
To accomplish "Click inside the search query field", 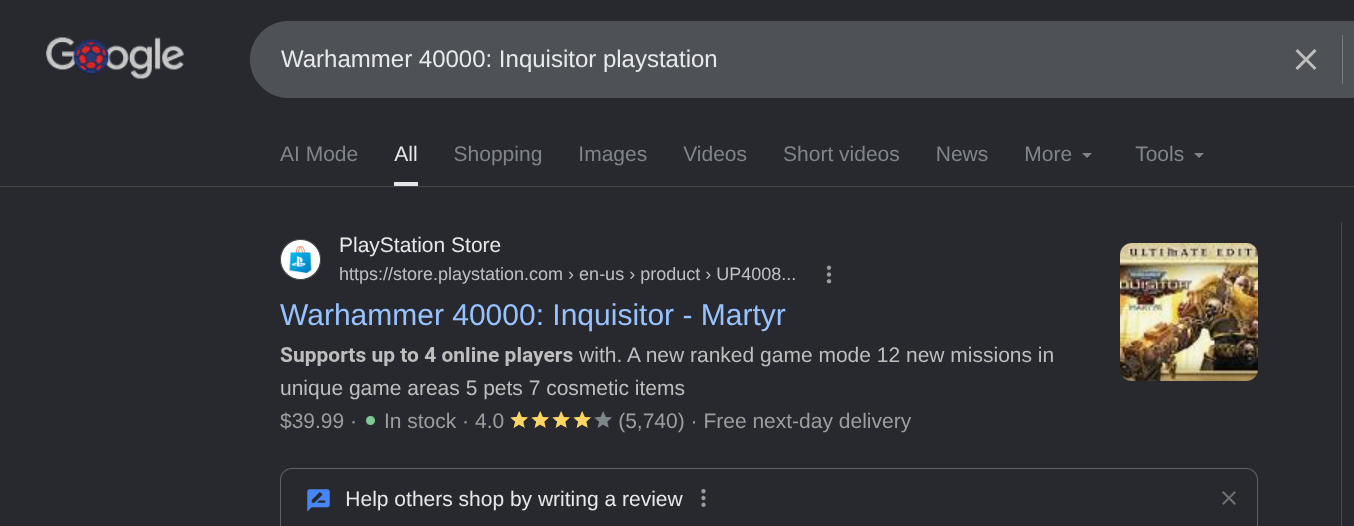I will [760, 59].
